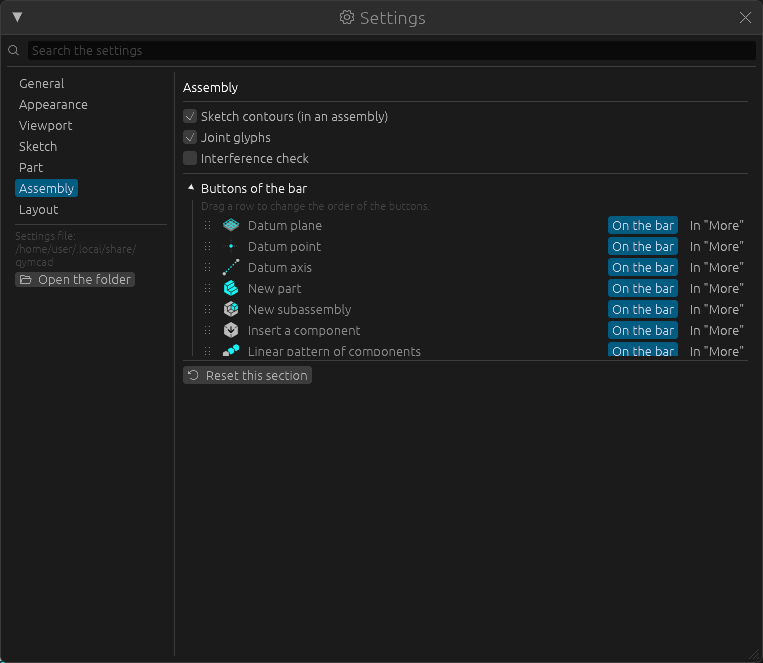The image size is (763, 663).
Task: Focus the Search the settings field
Action: (x=392, y=50)
